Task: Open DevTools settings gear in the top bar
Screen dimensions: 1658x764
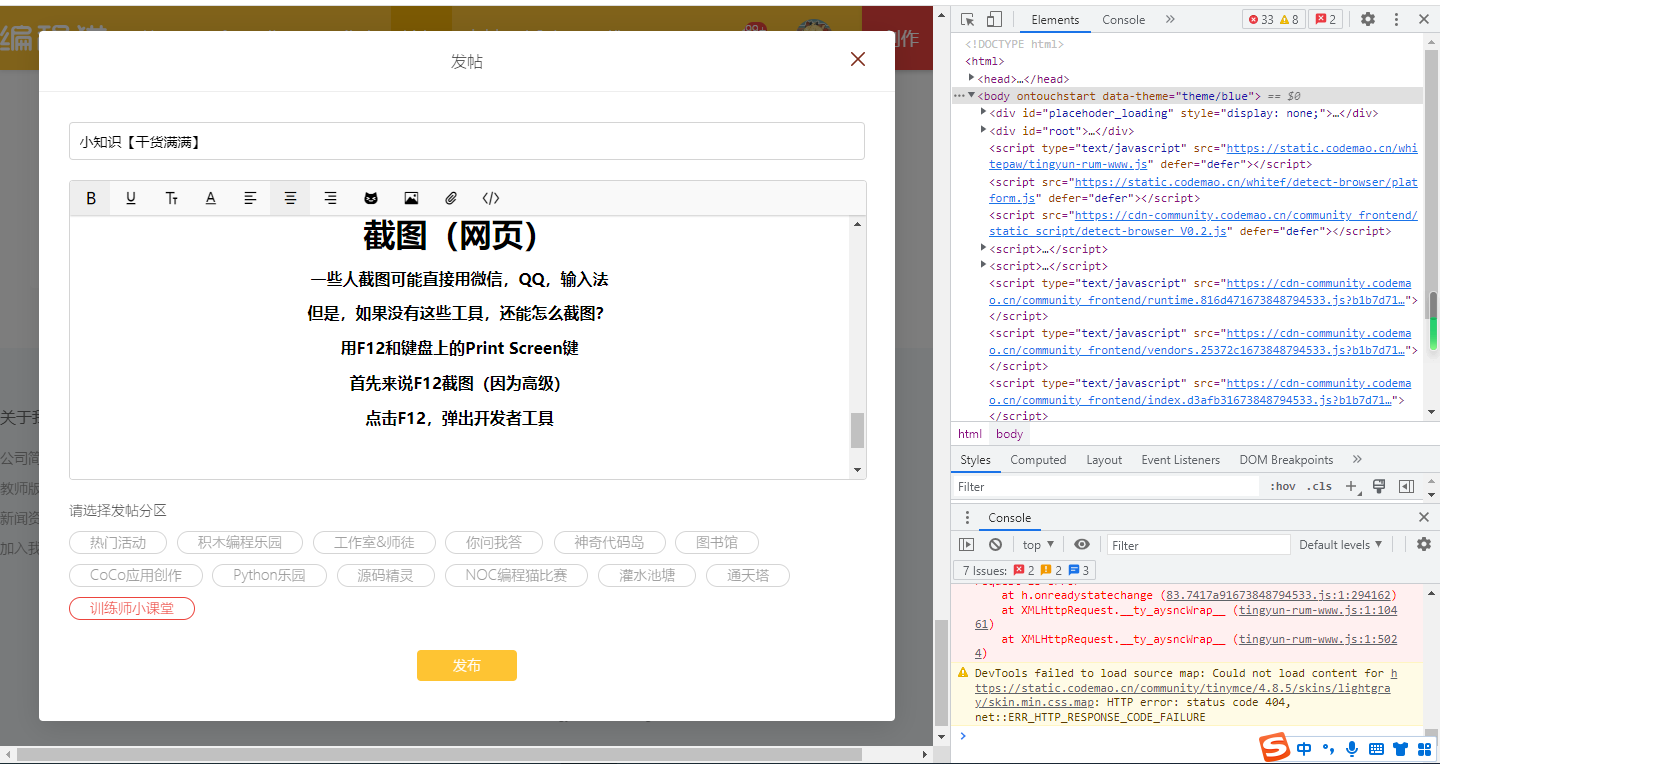Action: pyautogui.click(x=1368, y=19)
